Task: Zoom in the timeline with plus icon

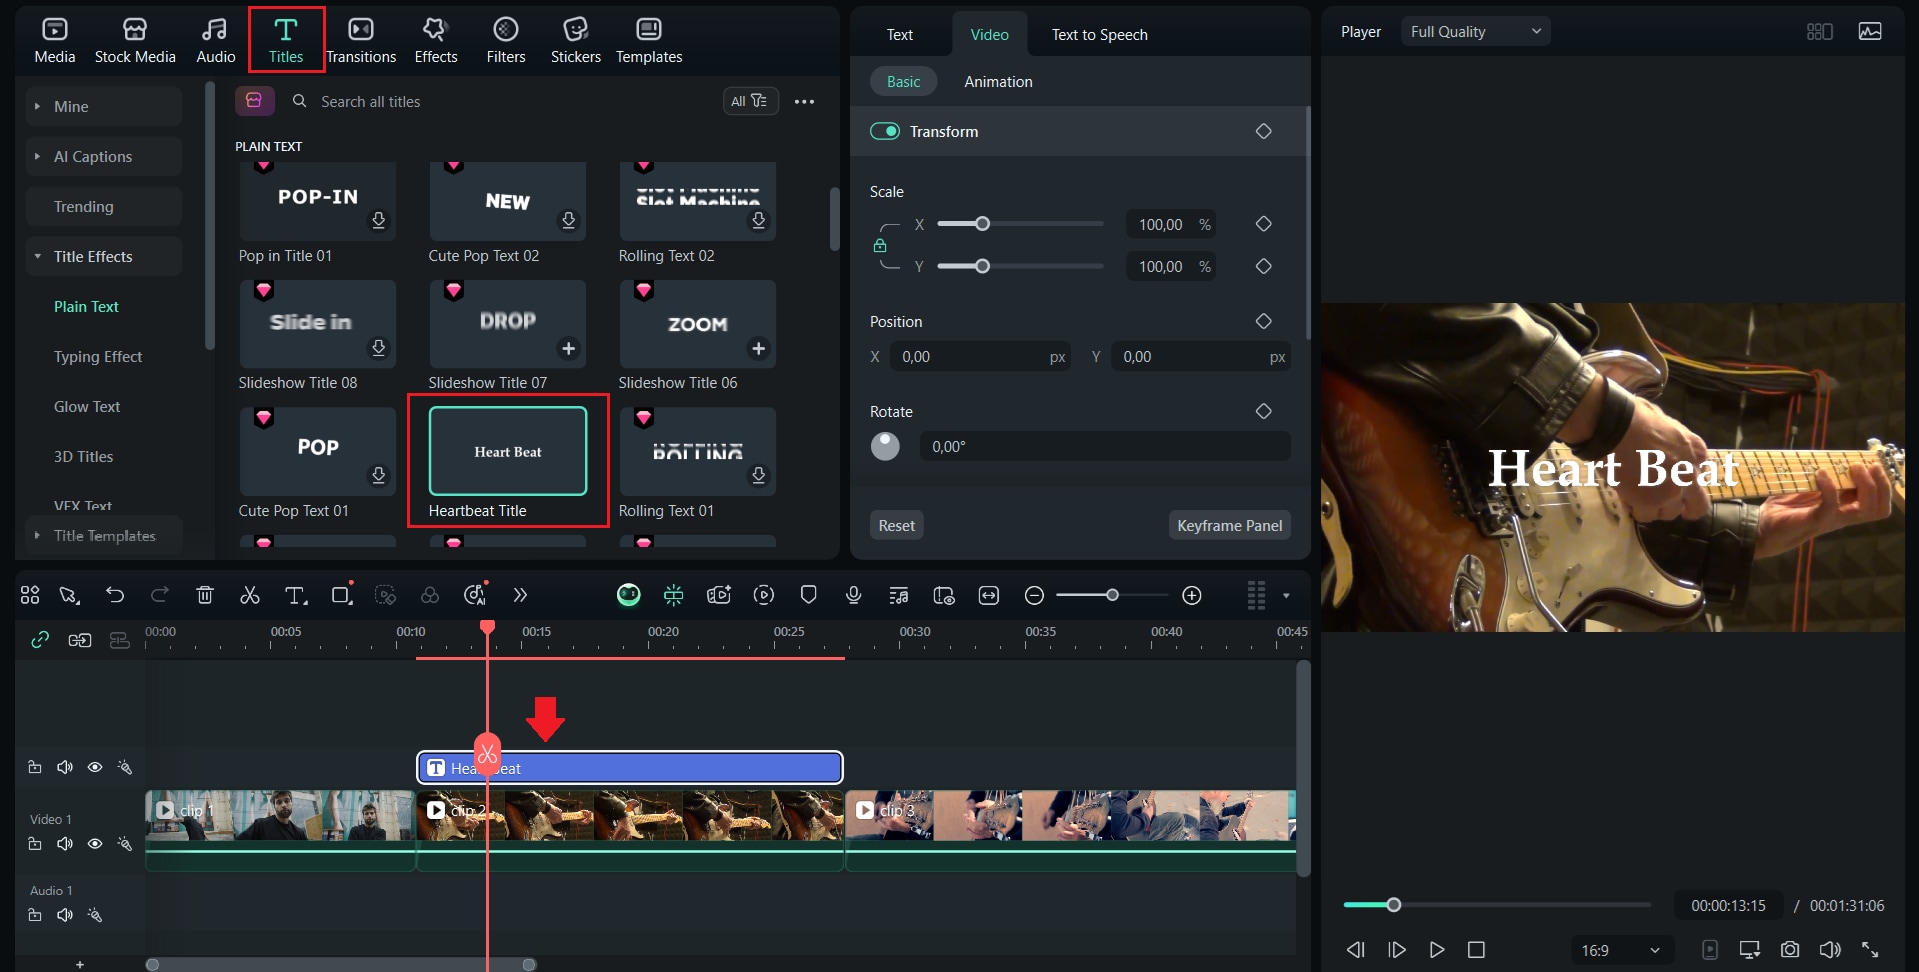Action: point(1192,595)
